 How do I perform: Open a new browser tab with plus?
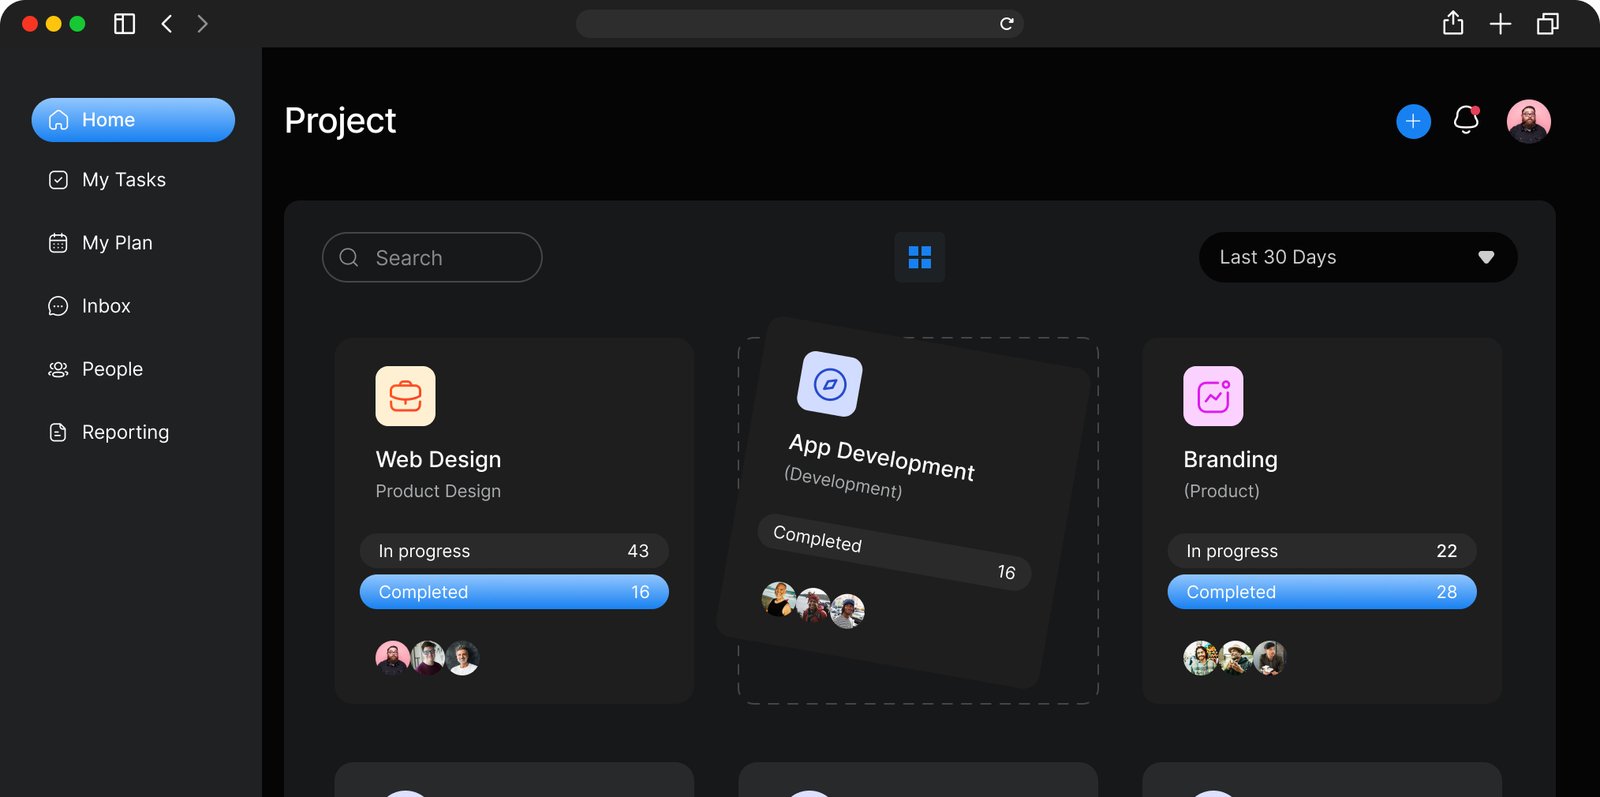[x=1500, y=24]
